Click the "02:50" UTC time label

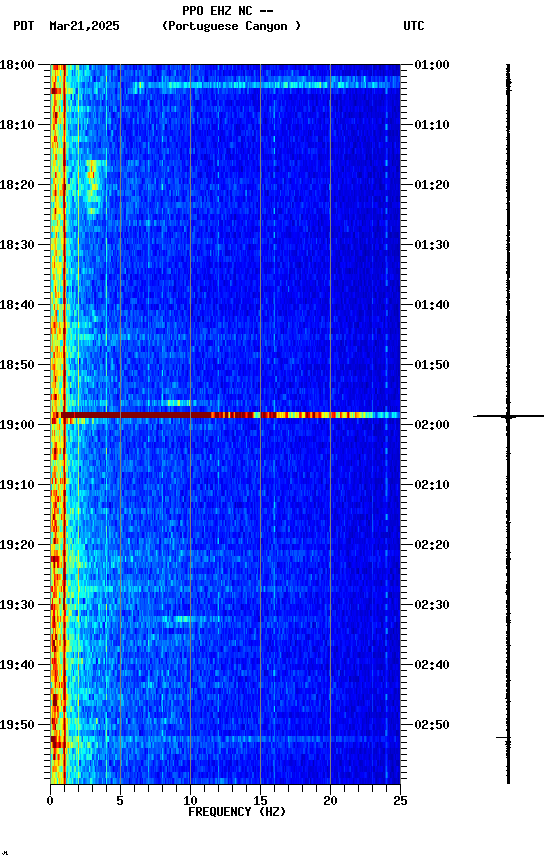432,725
